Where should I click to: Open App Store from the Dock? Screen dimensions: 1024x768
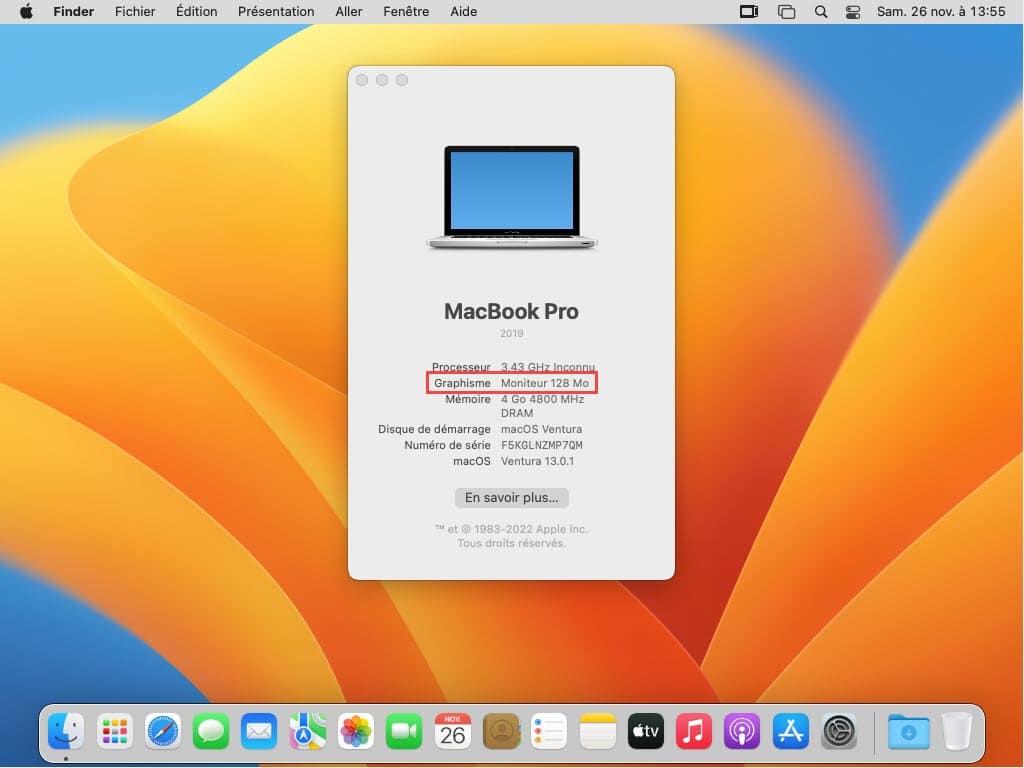[791, 731]
